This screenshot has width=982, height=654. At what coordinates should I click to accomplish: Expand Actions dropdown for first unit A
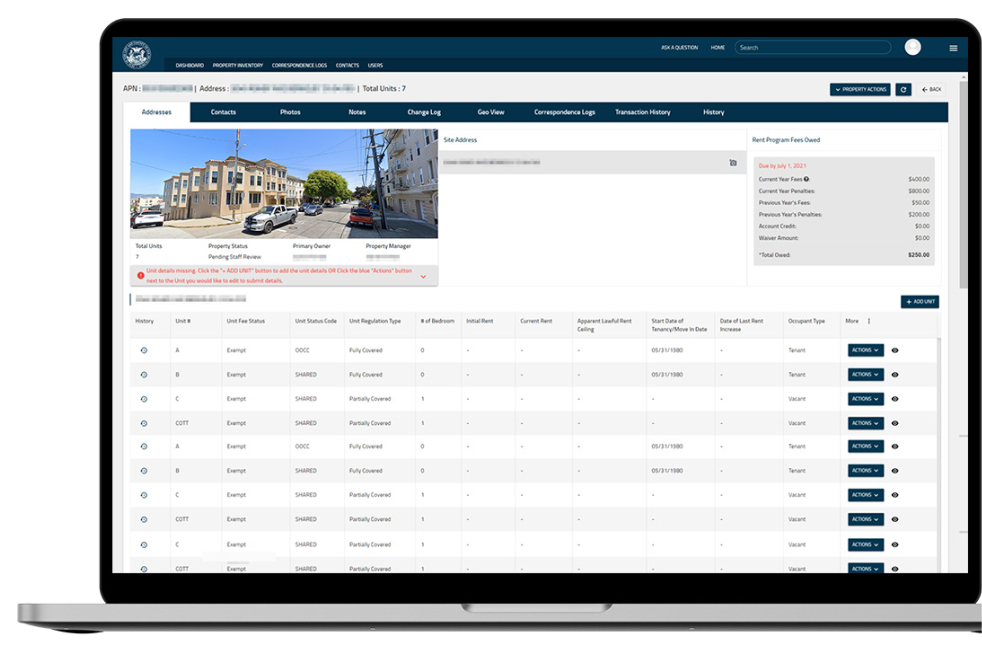coord(865,350)
